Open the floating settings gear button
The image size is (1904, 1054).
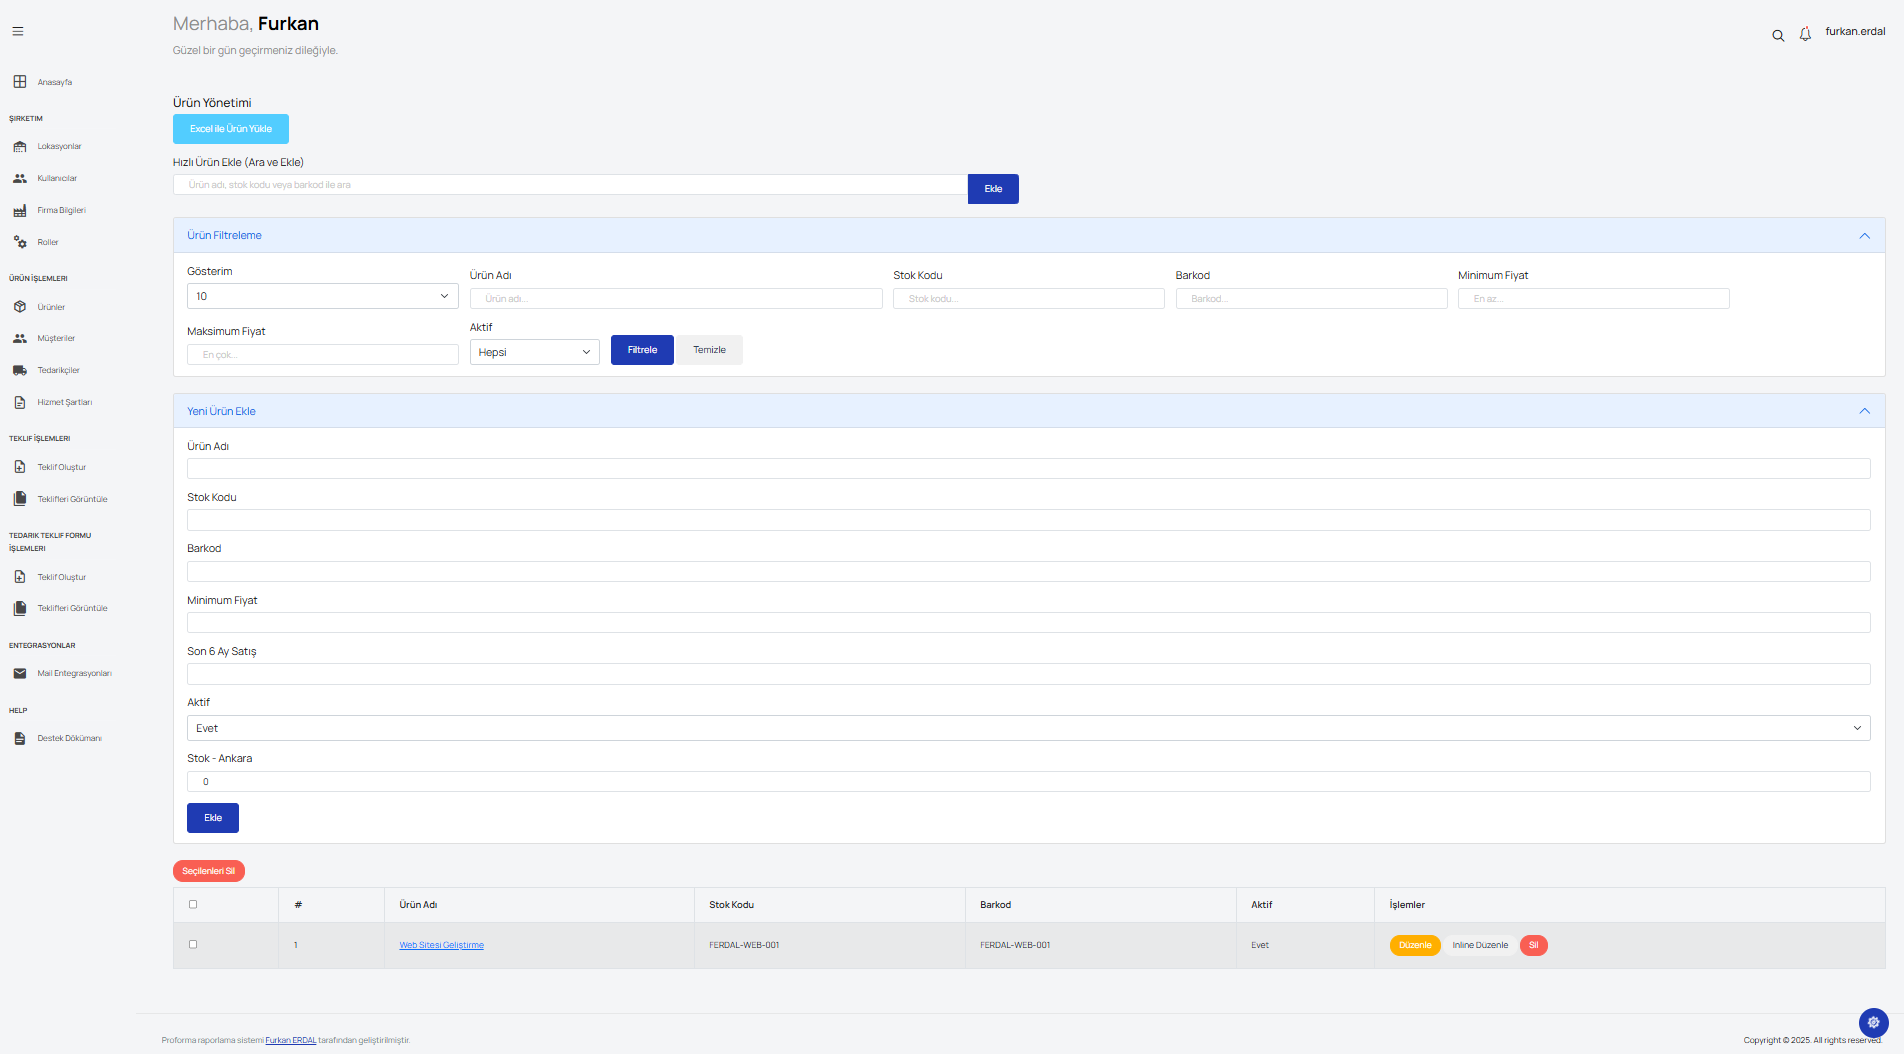tap(1873, 1022)
